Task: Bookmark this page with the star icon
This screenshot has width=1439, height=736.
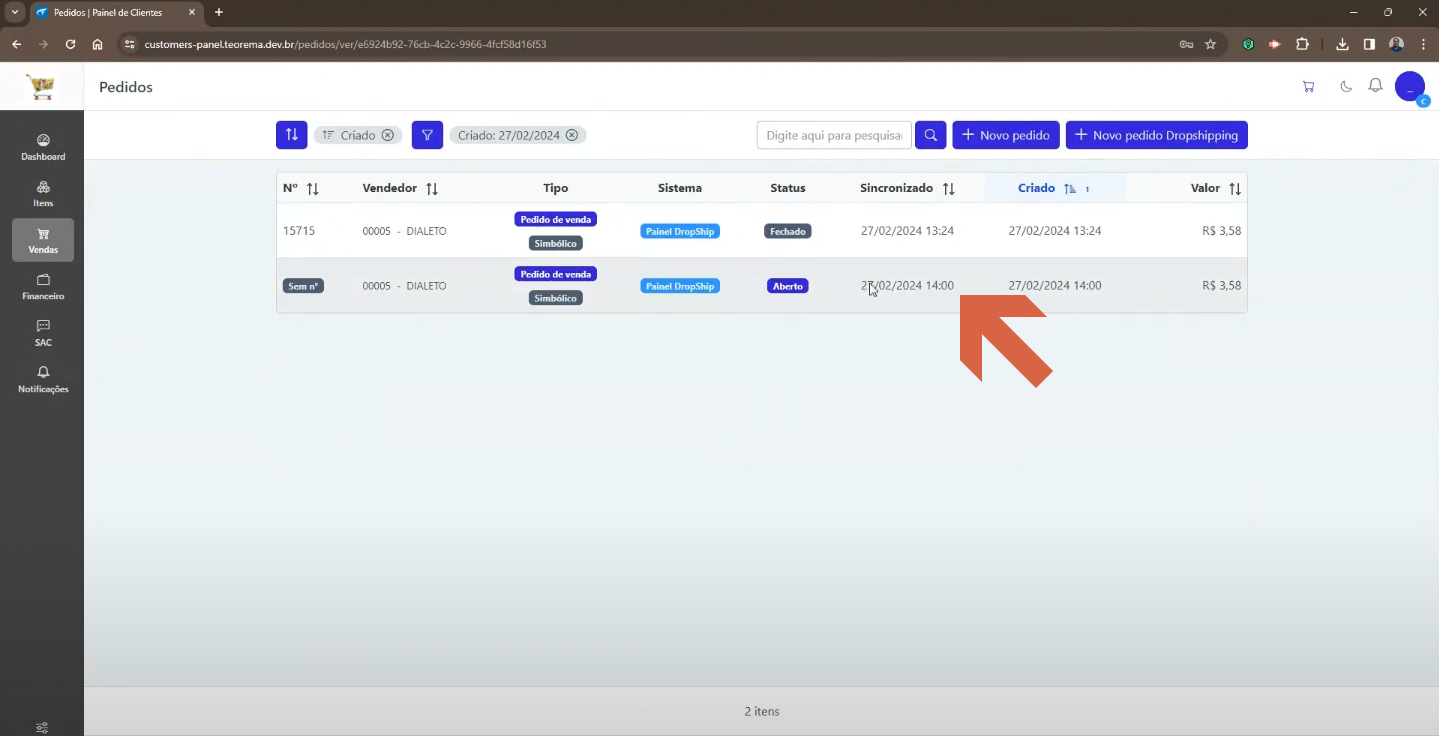Action: coord(1210,44)
